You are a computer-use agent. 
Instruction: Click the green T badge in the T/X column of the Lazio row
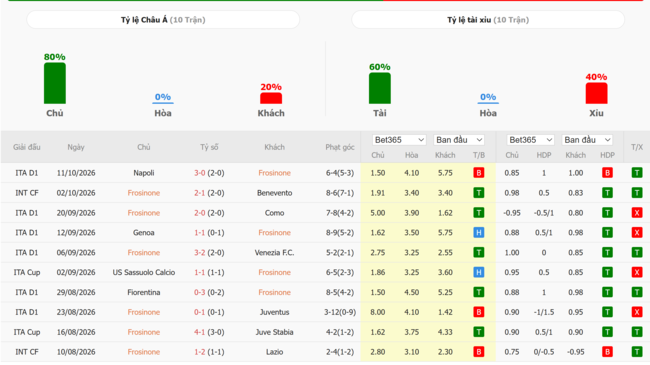tap(637, 352)
